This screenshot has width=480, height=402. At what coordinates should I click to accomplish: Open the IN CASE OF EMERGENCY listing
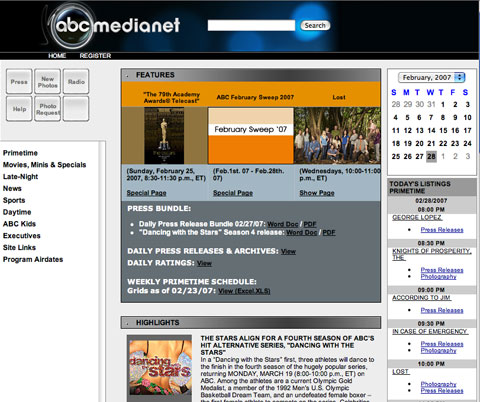430,331
